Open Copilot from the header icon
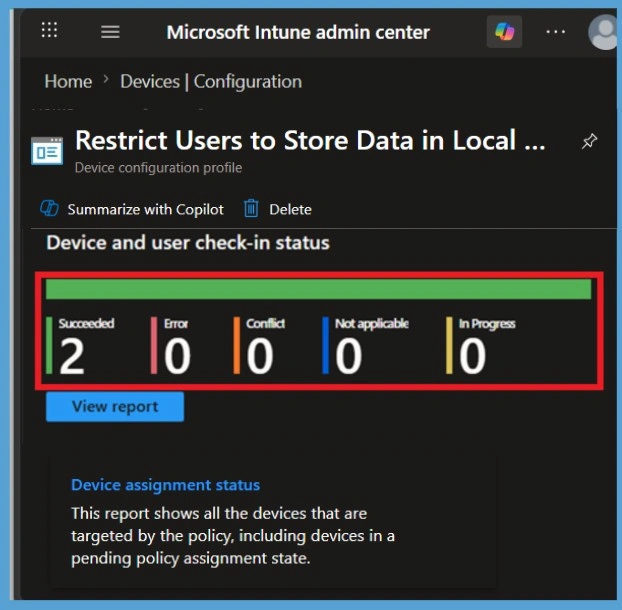This screenshot has height=610, width=622. pyautogui.click(x=504, y=32)
